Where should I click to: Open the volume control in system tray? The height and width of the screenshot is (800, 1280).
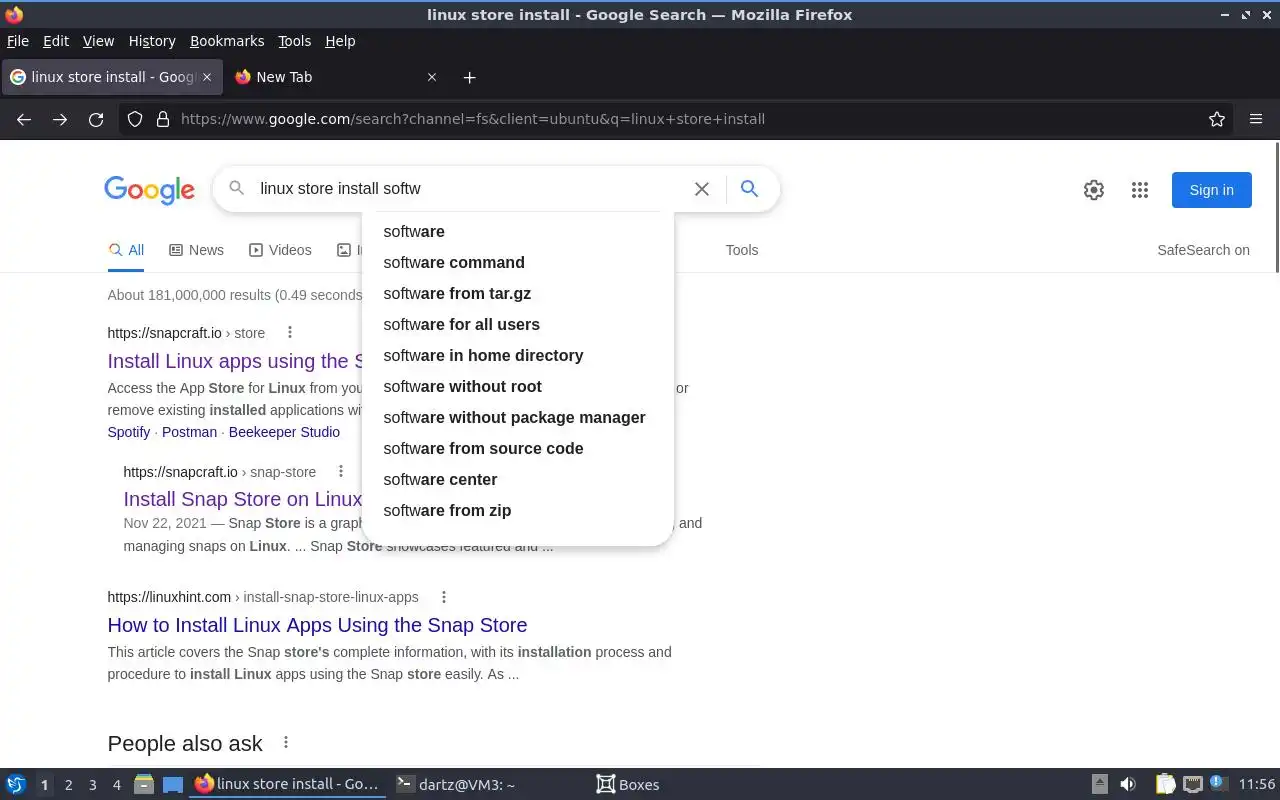point(1128,784)
